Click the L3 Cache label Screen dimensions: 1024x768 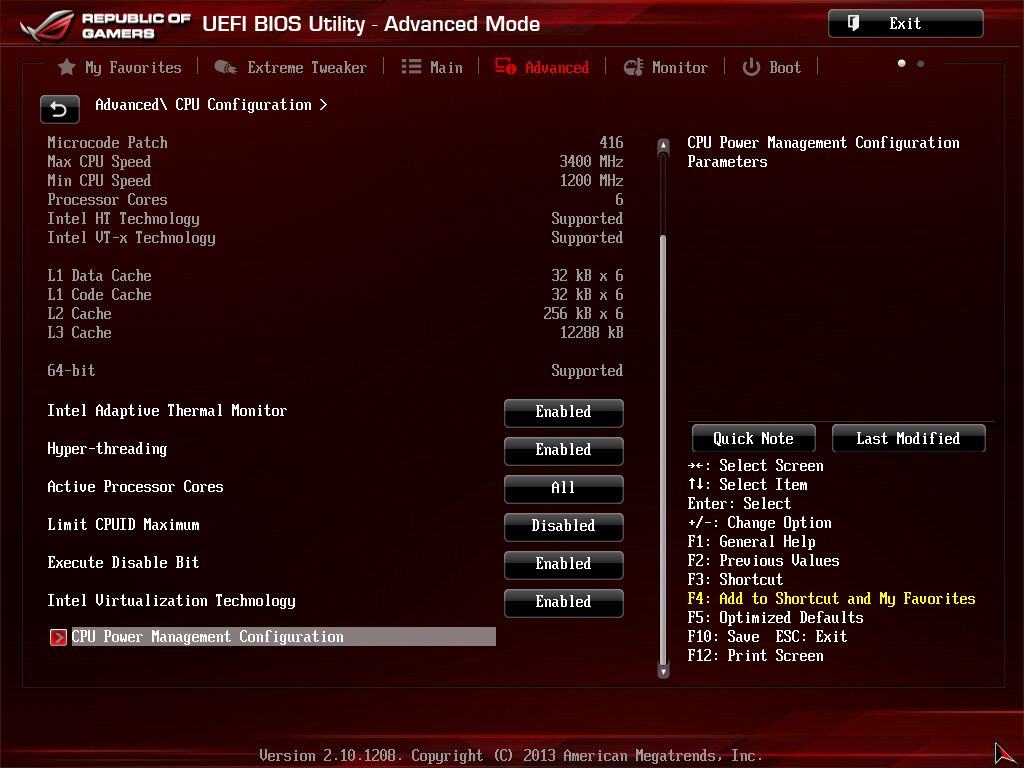click(x=79, y=332)
